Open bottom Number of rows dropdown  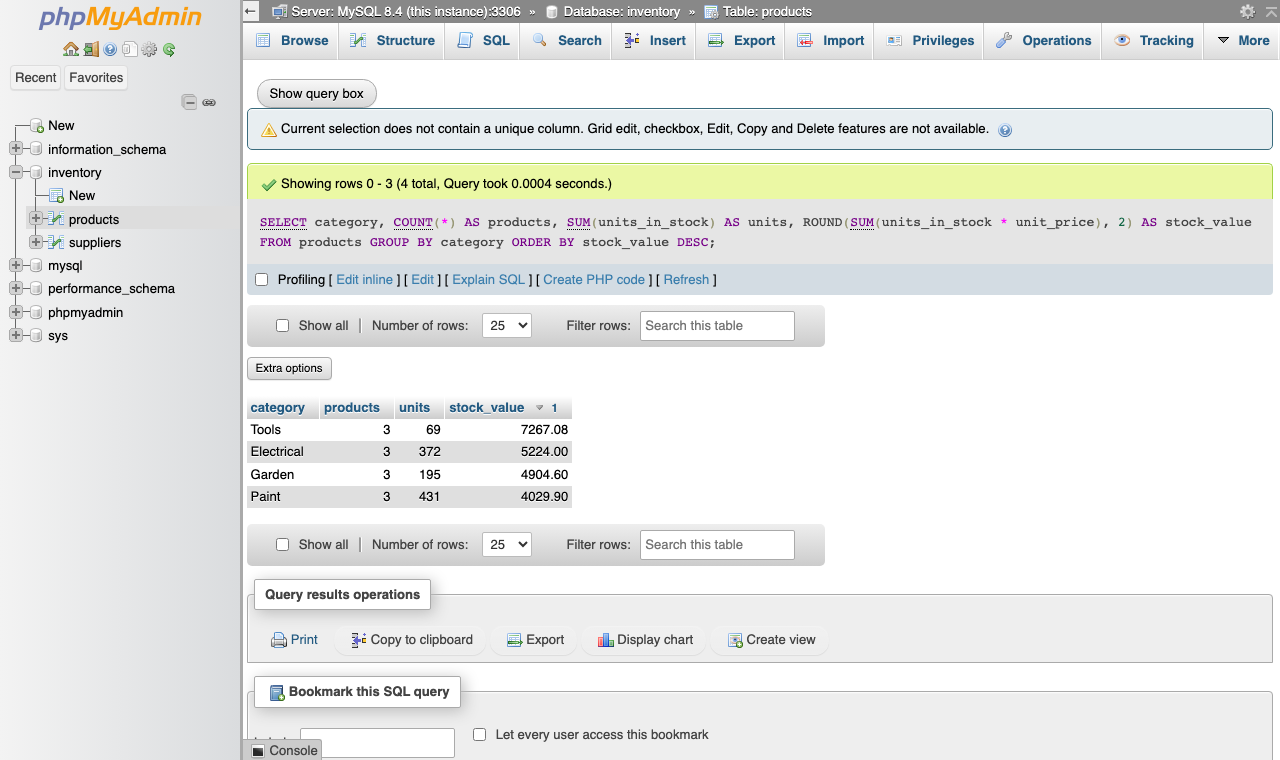[506, 545]
